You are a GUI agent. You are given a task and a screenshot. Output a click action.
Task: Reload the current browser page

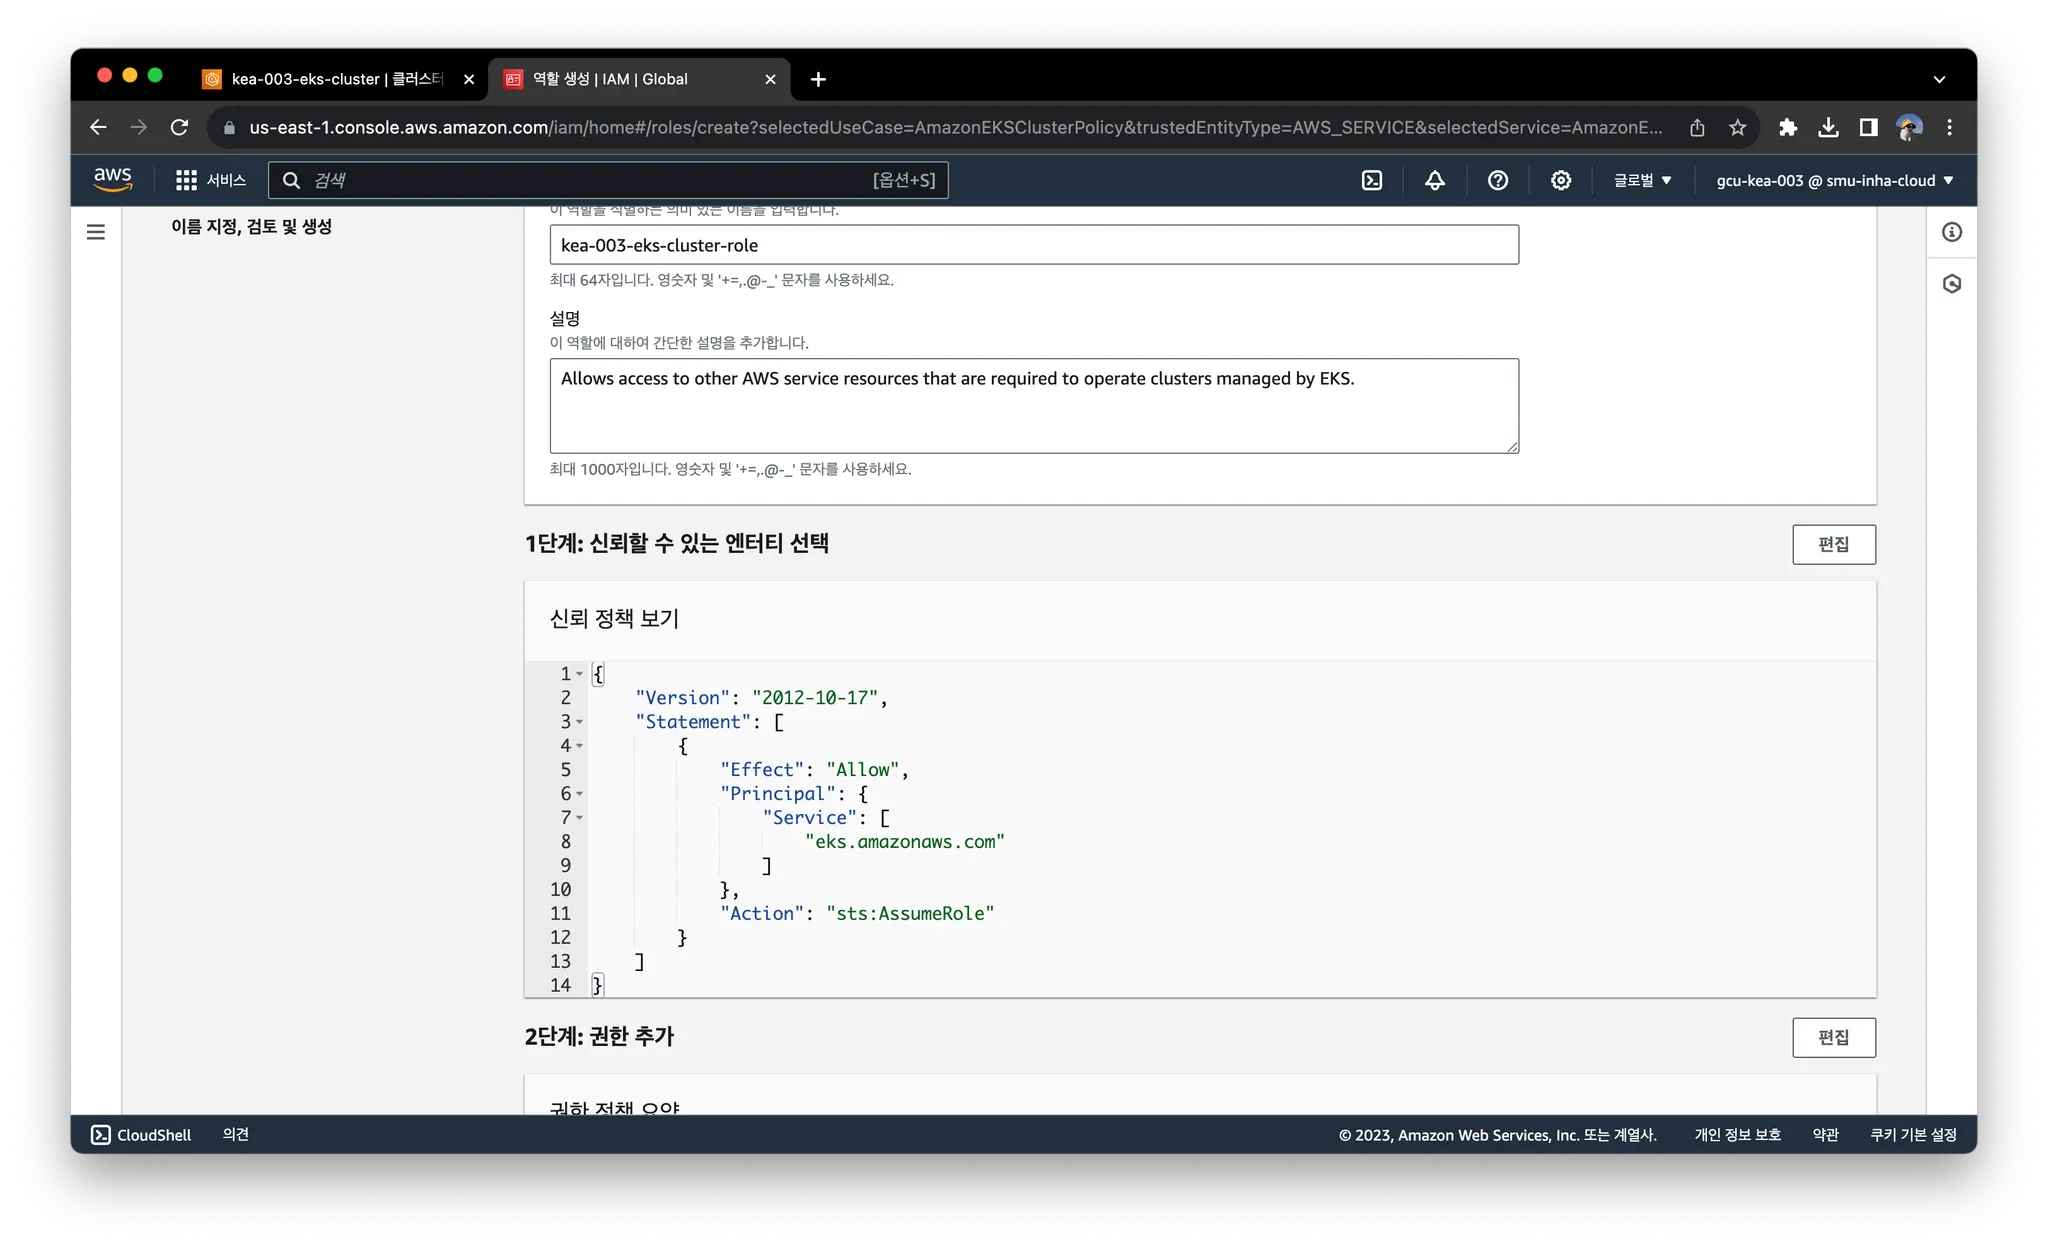click(179, 127)
